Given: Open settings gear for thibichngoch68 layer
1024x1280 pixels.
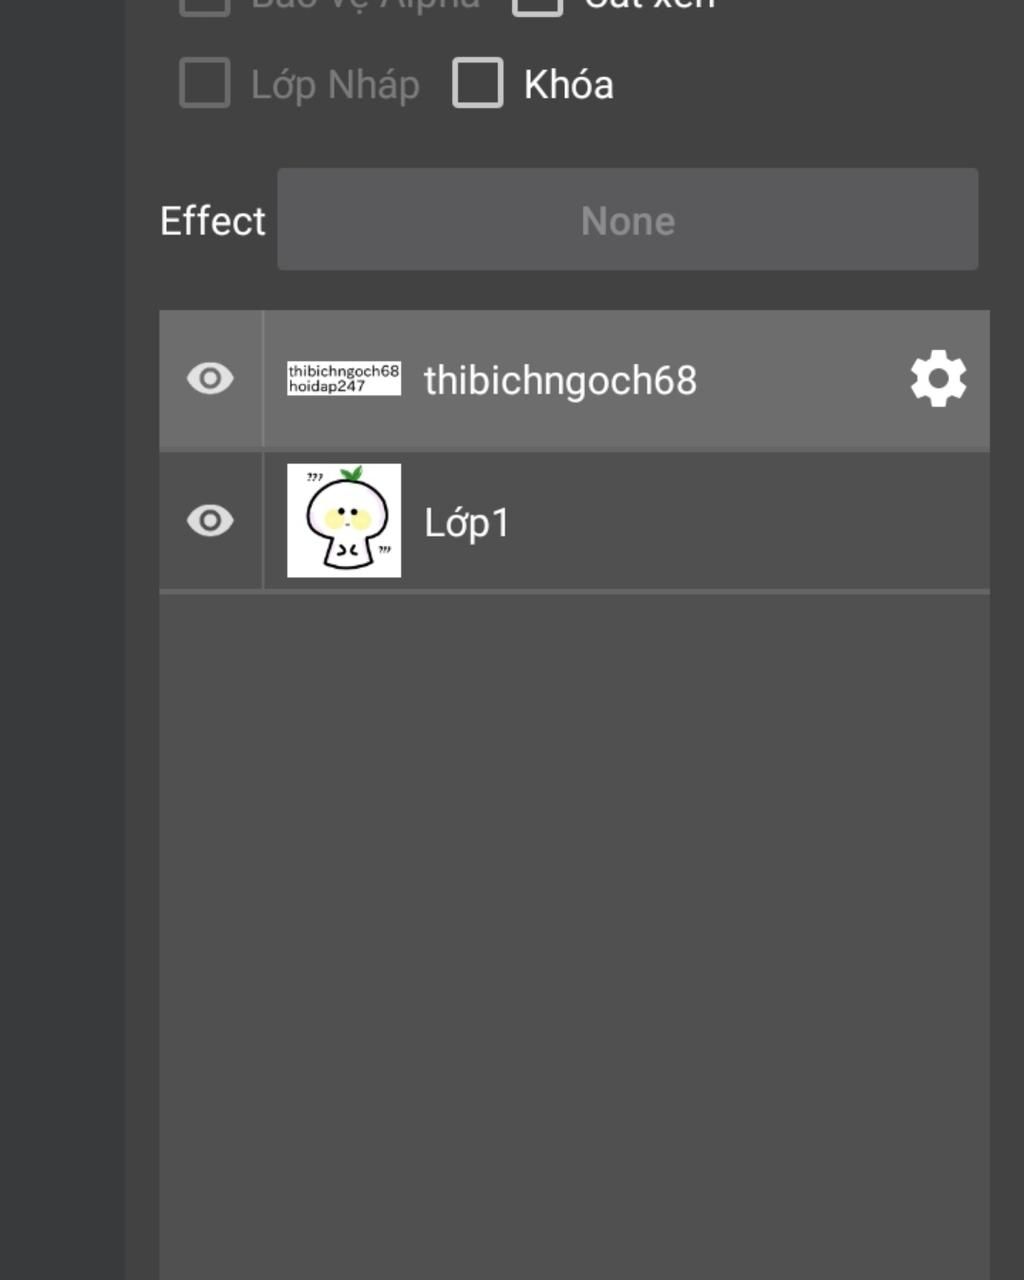Looking at the screenshot, I should click(938, 379).
